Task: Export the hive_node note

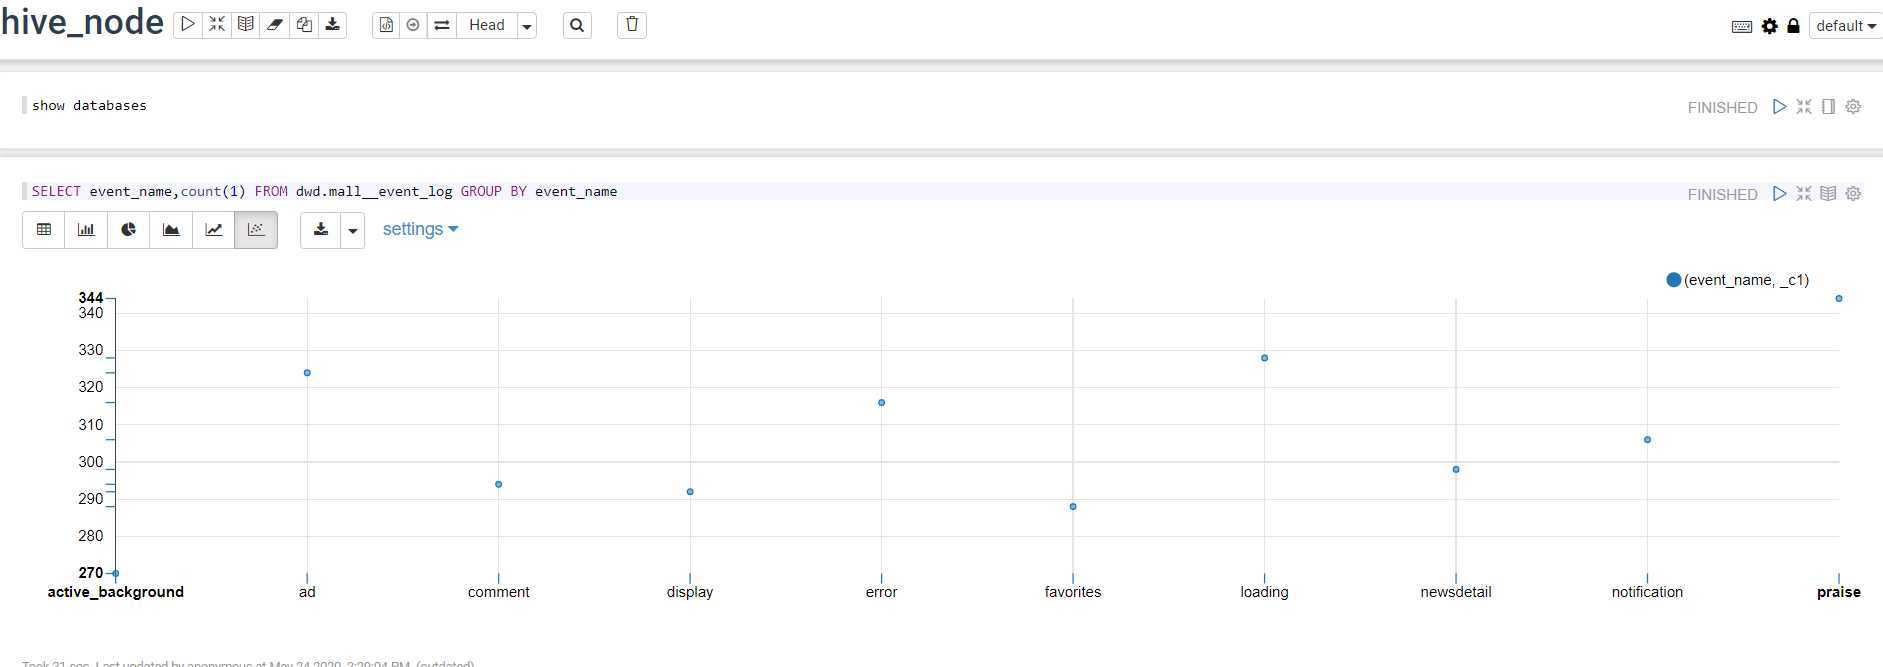Action: tap(333, 25)
